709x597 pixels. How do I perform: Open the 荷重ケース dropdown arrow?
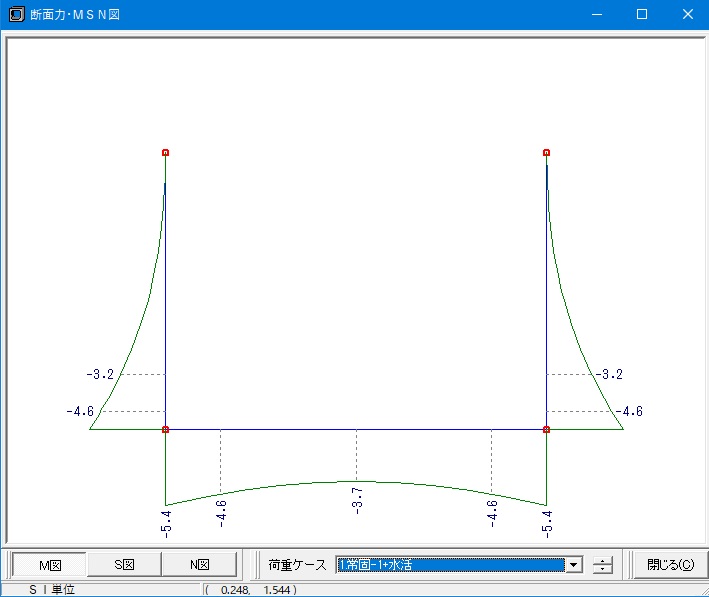pyautogui.click(x=574, y=564)
